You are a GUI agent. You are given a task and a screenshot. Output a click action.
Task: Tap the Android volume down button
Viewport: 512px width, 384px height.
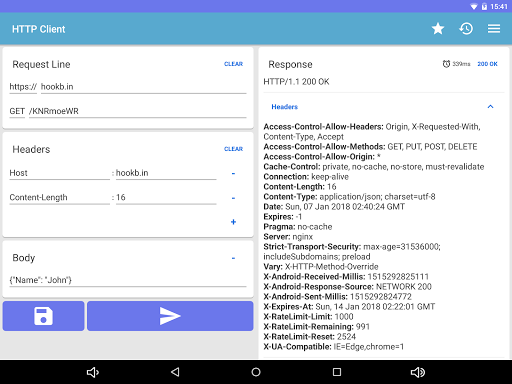(x=93, y=372)
